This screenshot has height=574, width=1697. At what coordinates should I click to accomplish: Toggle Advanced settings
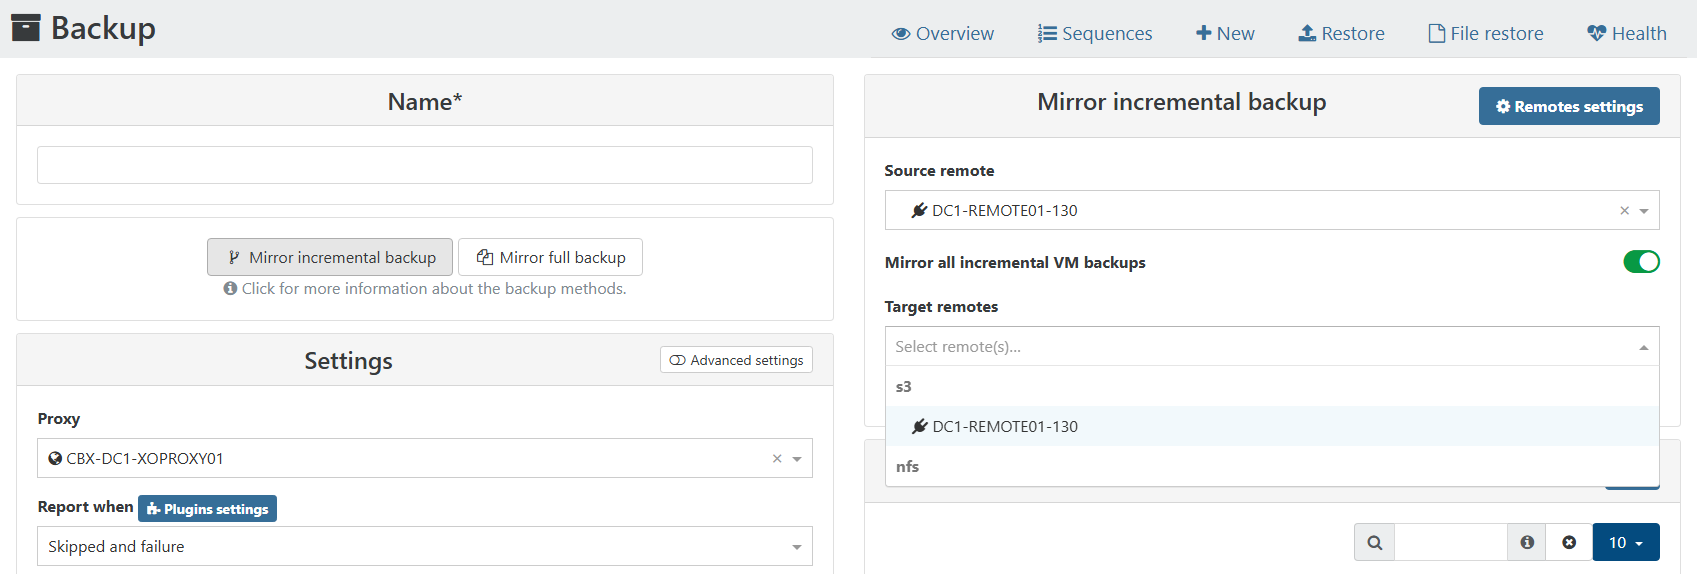[736, 360]
